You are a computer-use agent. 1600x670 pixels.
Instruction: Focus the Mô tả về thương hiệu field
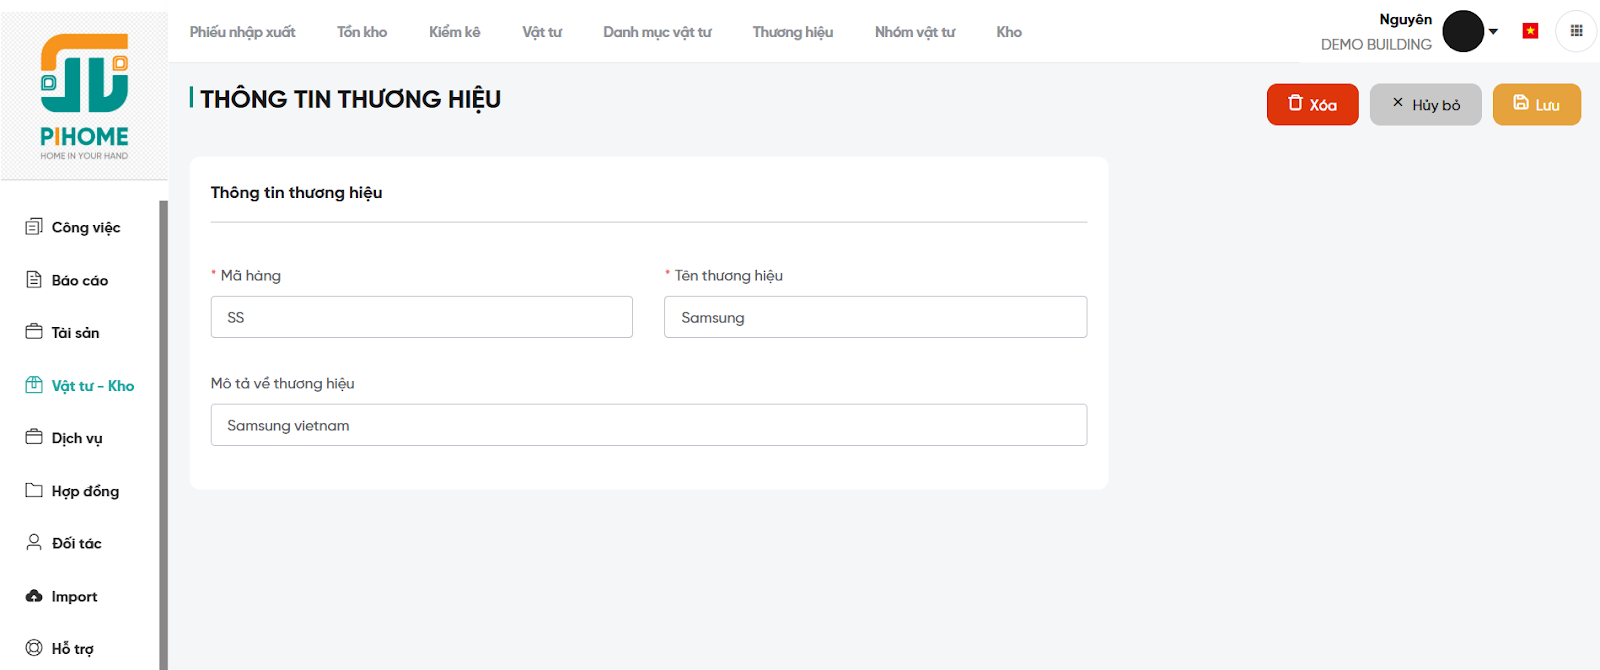pos(648,425)
